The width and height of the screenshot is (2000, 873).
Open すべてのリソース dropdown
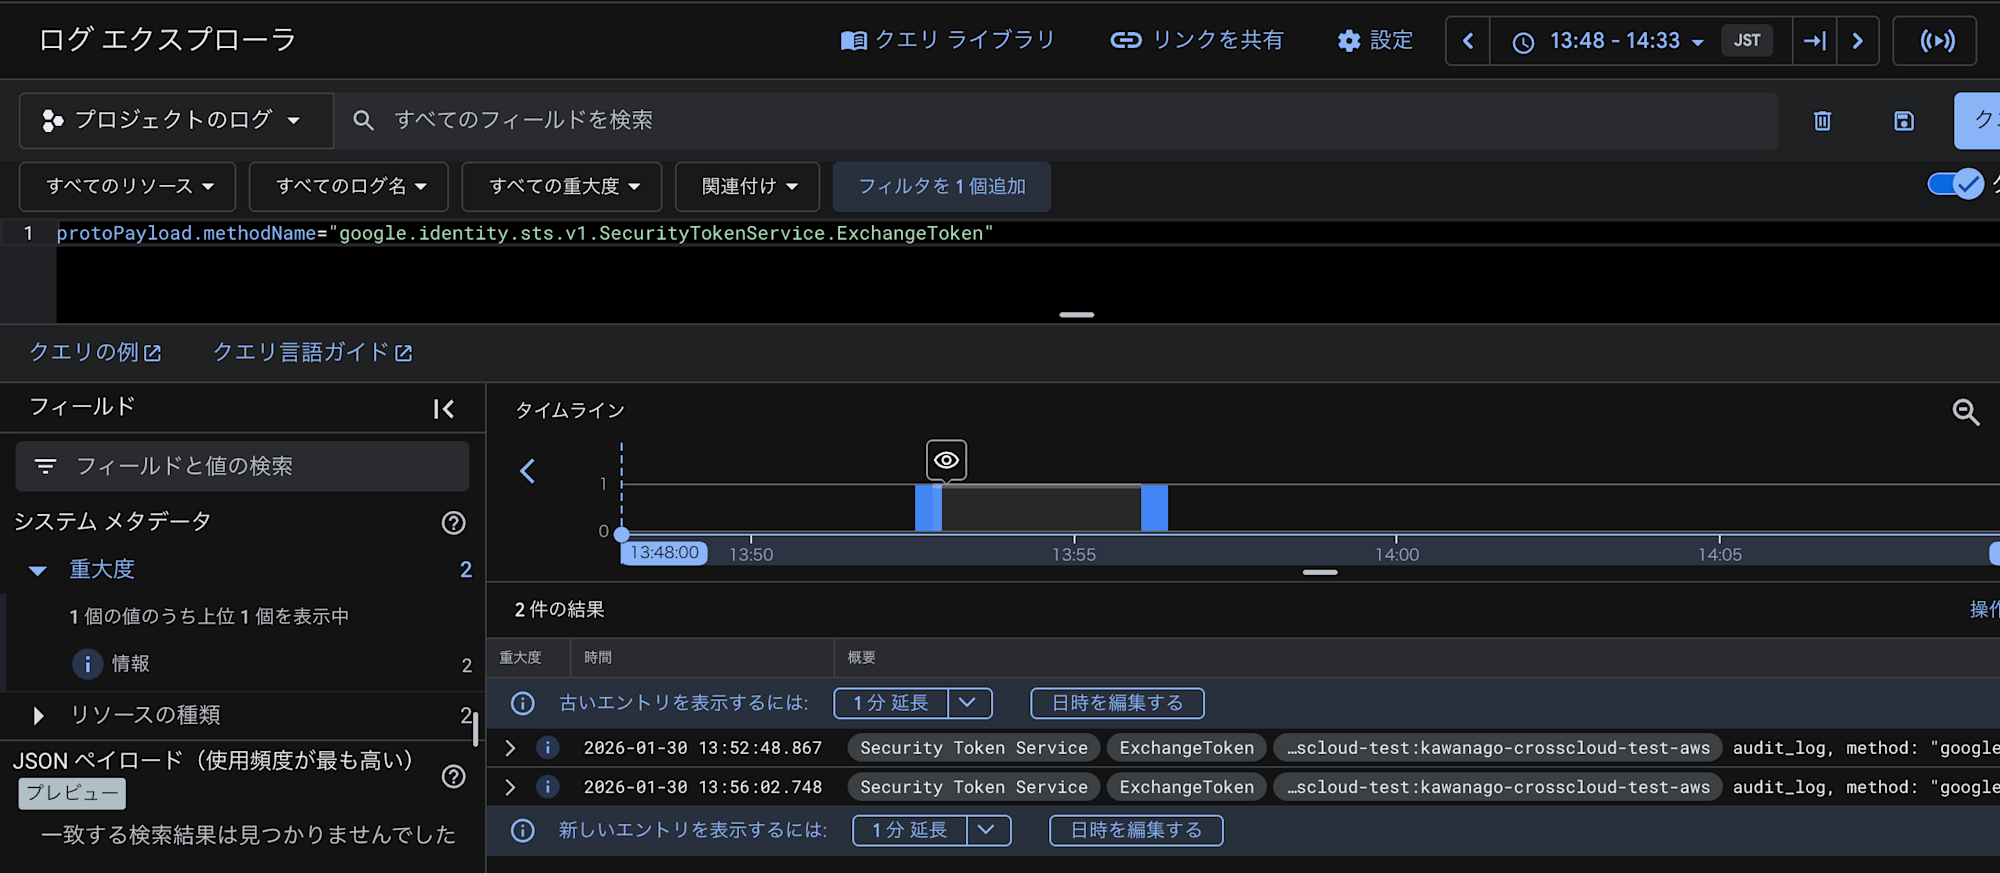point(128,187)
